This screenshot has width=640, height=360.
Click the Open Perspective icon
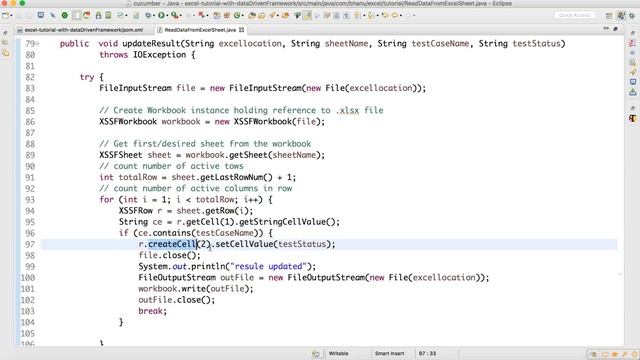(609, 16)
